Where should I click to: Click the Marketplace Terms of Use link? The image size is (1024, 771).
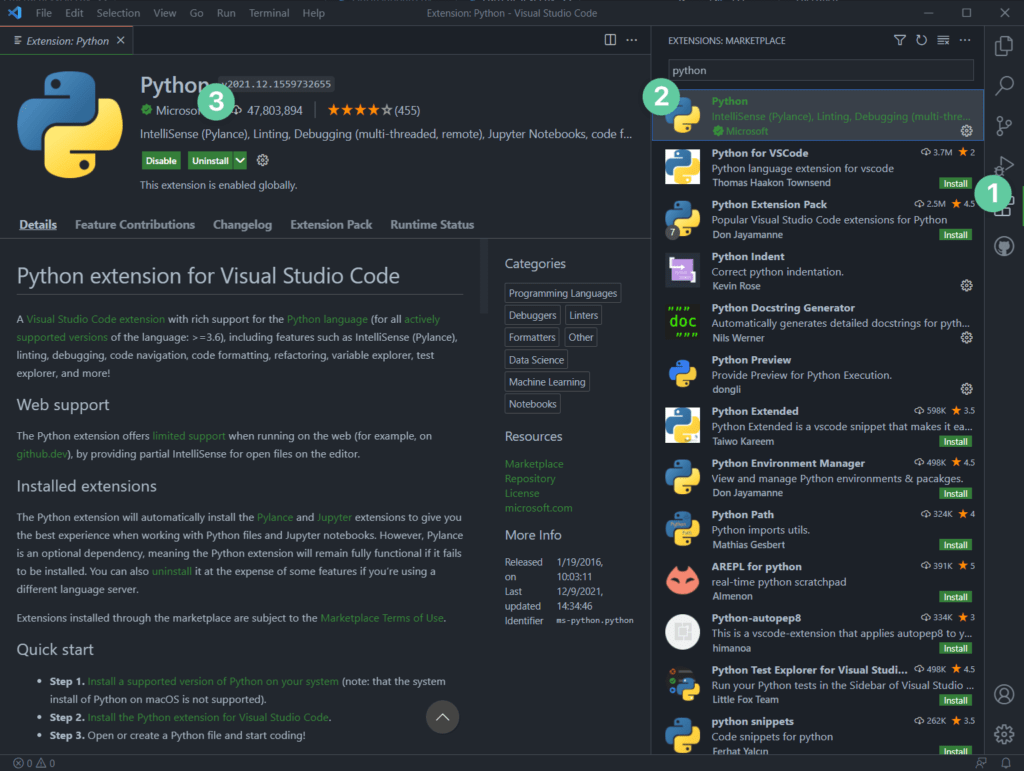click(x=382, y=618)
